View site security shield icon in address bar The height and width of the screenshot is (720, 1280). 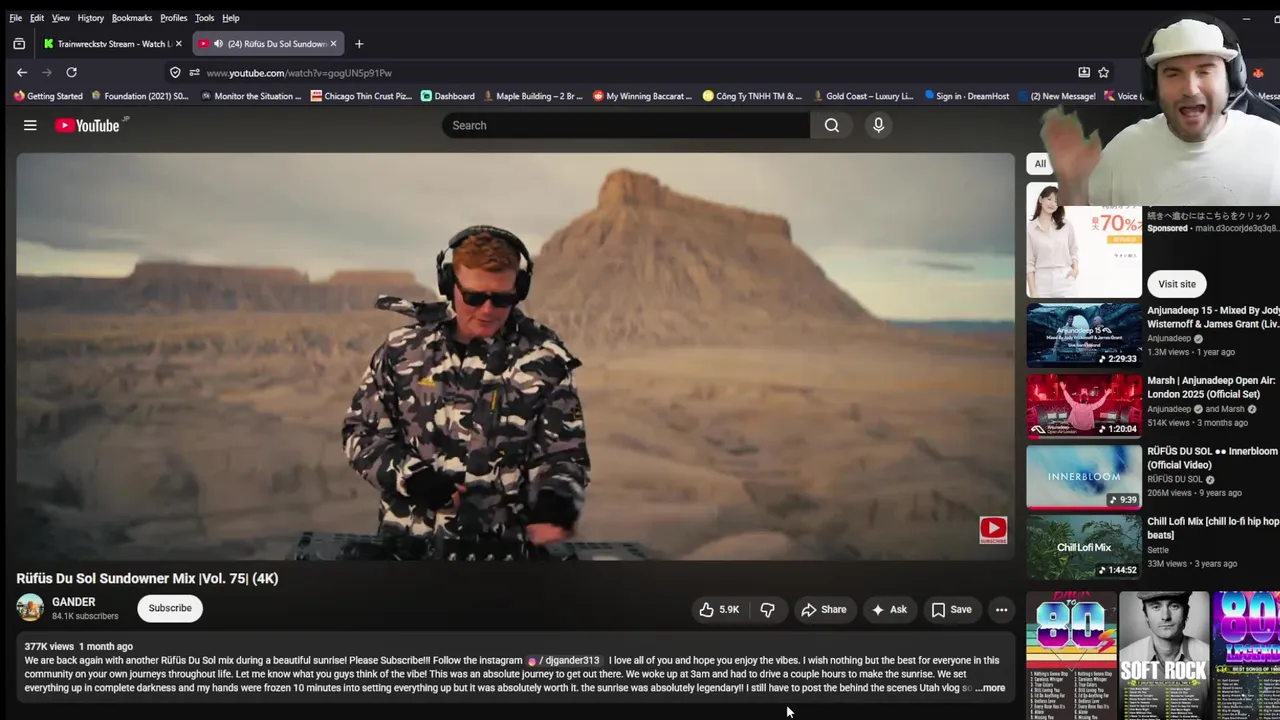175,72
